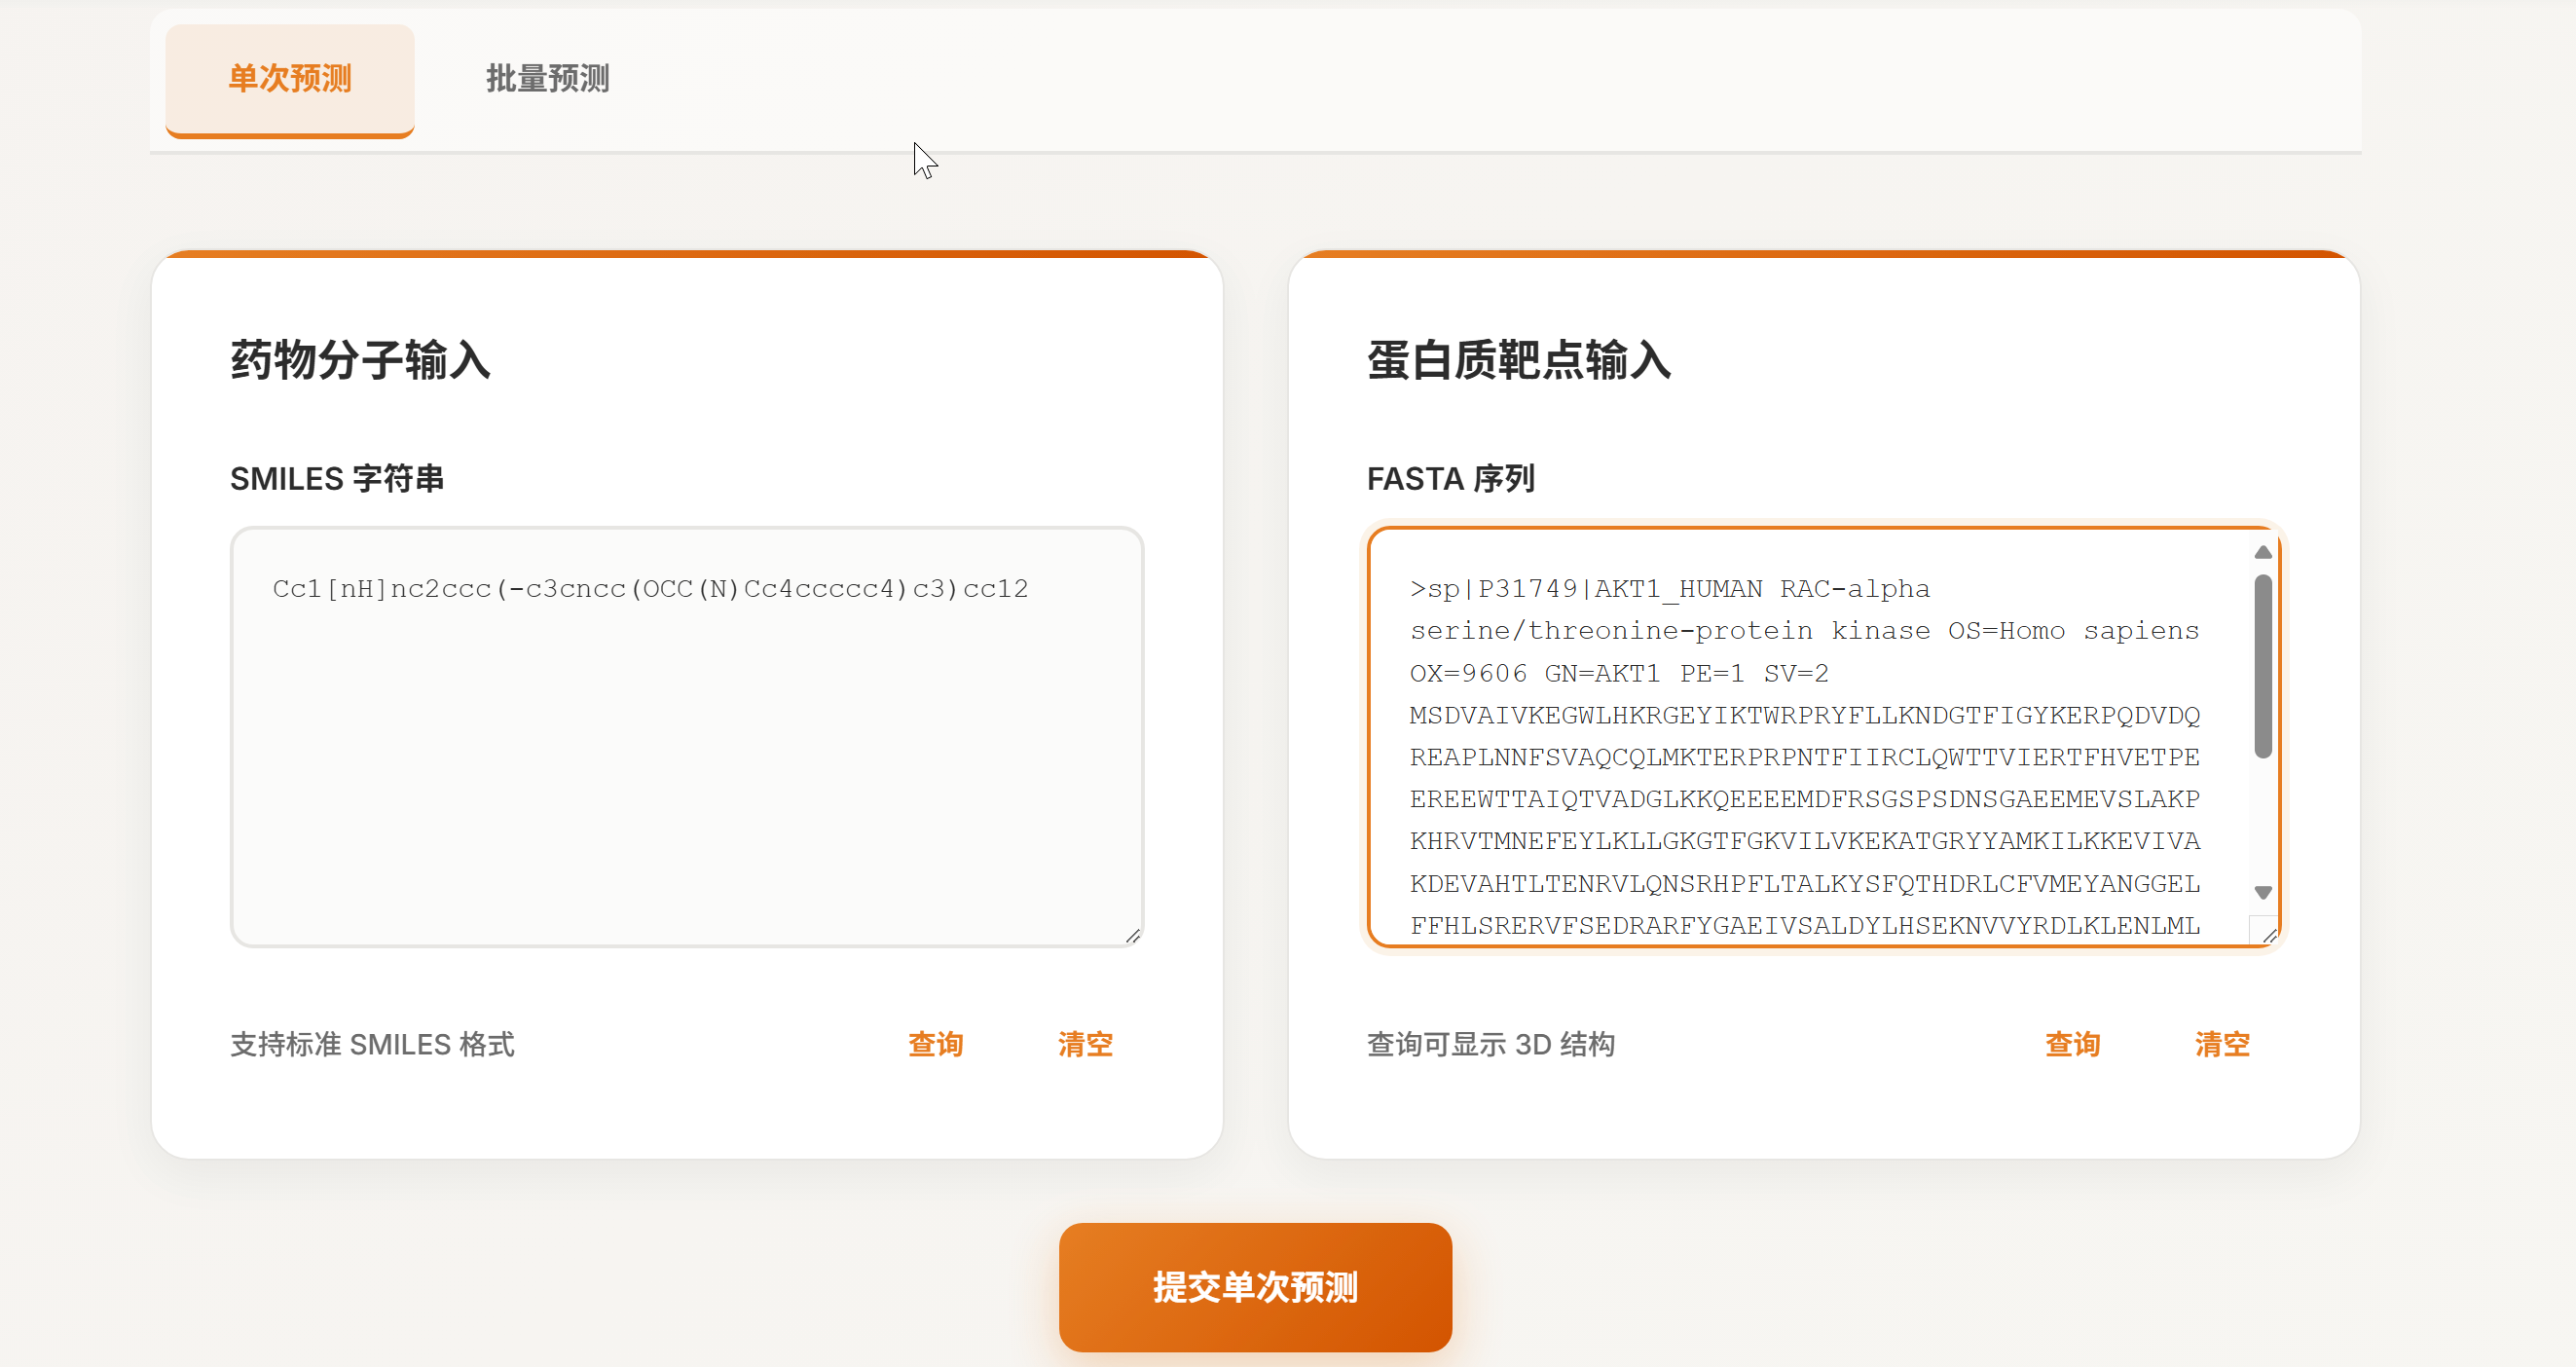Click 查询 under the FASTA input

pyautogui.click(x=2072, y=1044)
